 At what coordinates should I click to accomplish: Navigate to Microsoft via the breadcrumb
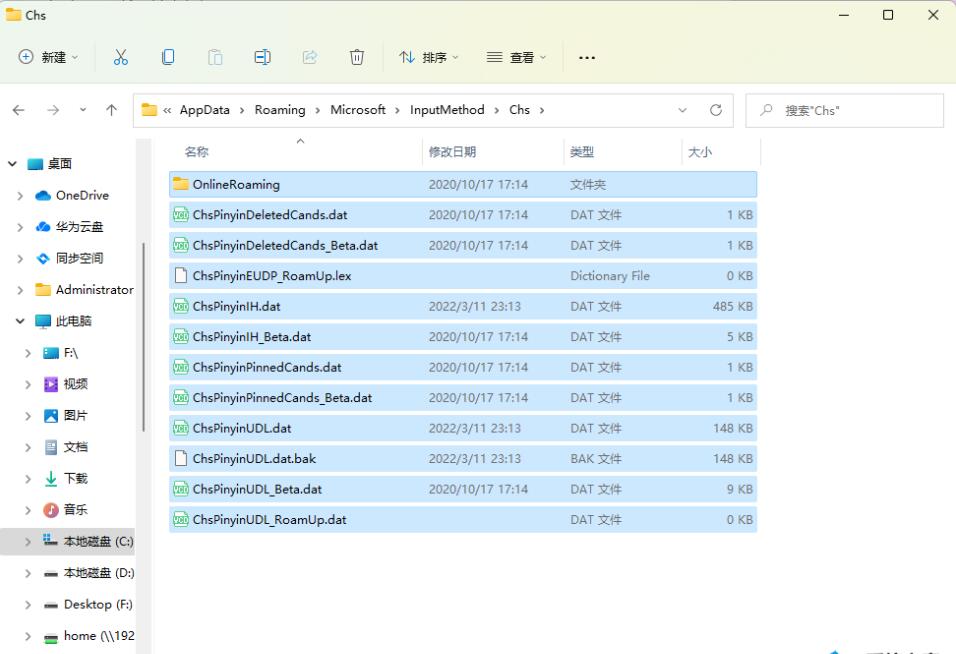pos(360,110)
